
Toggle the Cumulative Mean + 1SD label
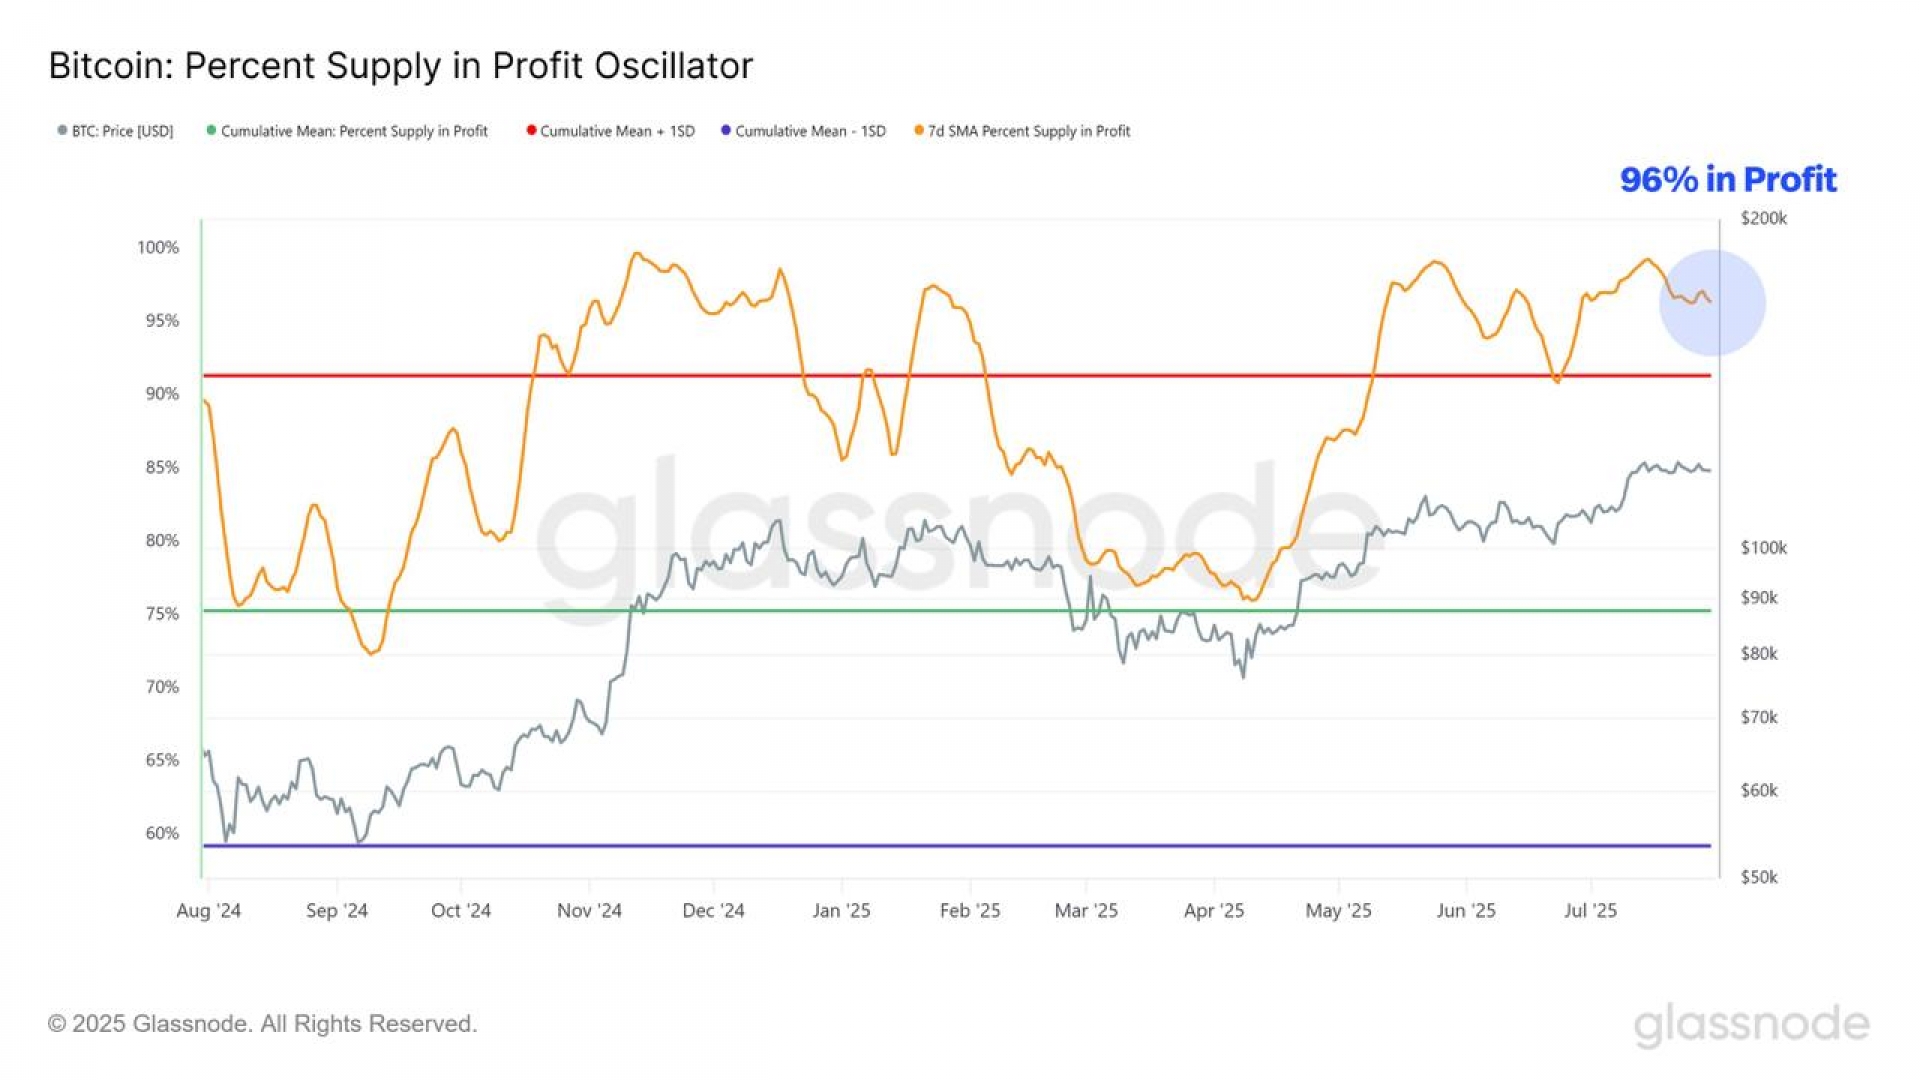tap(617, 131)
